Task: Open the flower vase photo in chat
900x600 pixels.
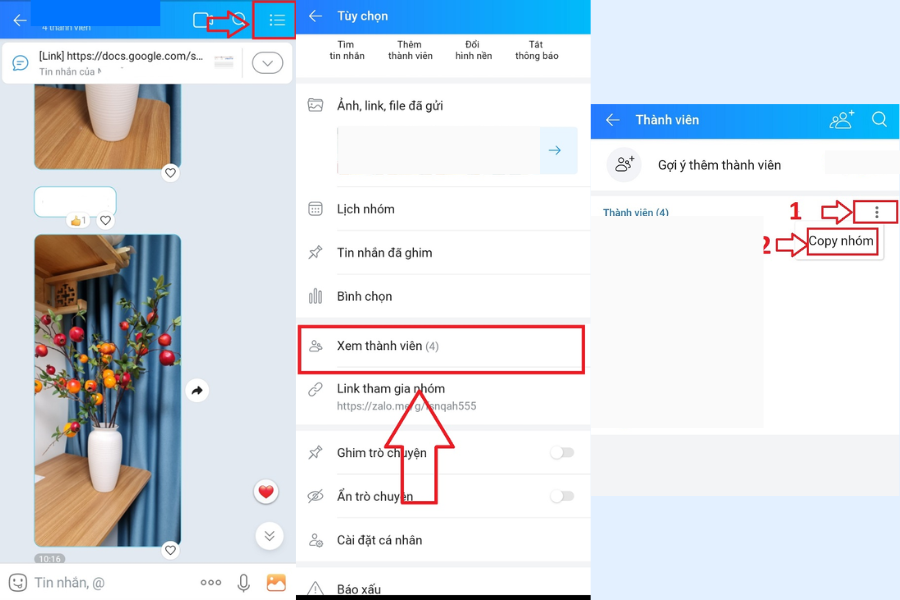Action: coord(108,390)
